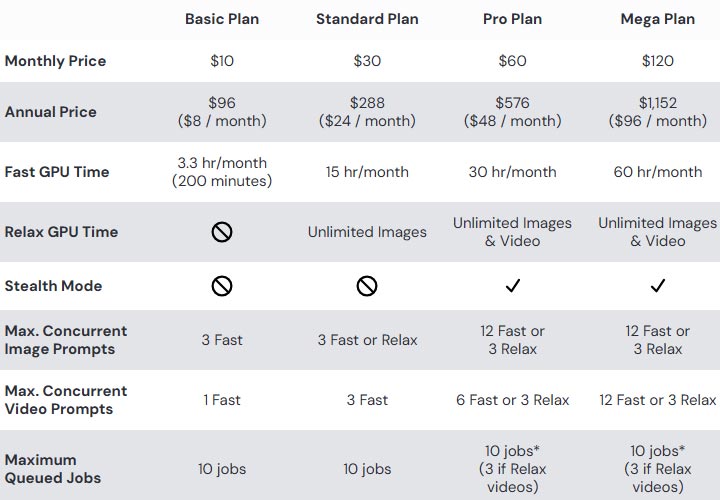This screenshot has width=720, height=500.
Task: Select the Basic Plan column header
Action: click(x=222, y=19)
